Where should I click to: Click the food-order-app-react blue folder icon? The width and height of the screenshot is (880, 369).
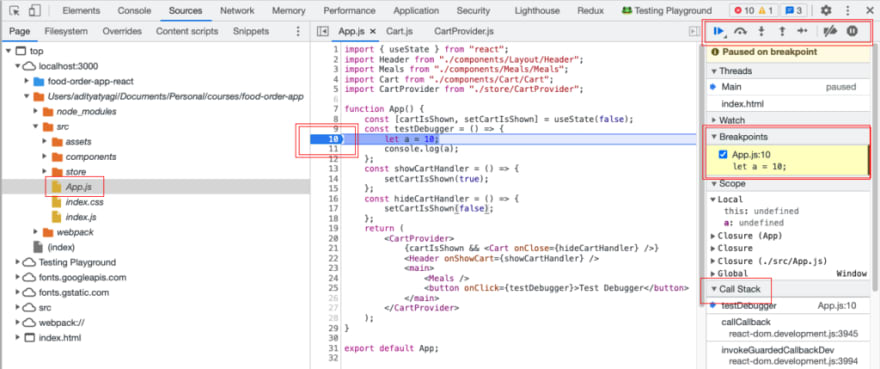(39, 81)
